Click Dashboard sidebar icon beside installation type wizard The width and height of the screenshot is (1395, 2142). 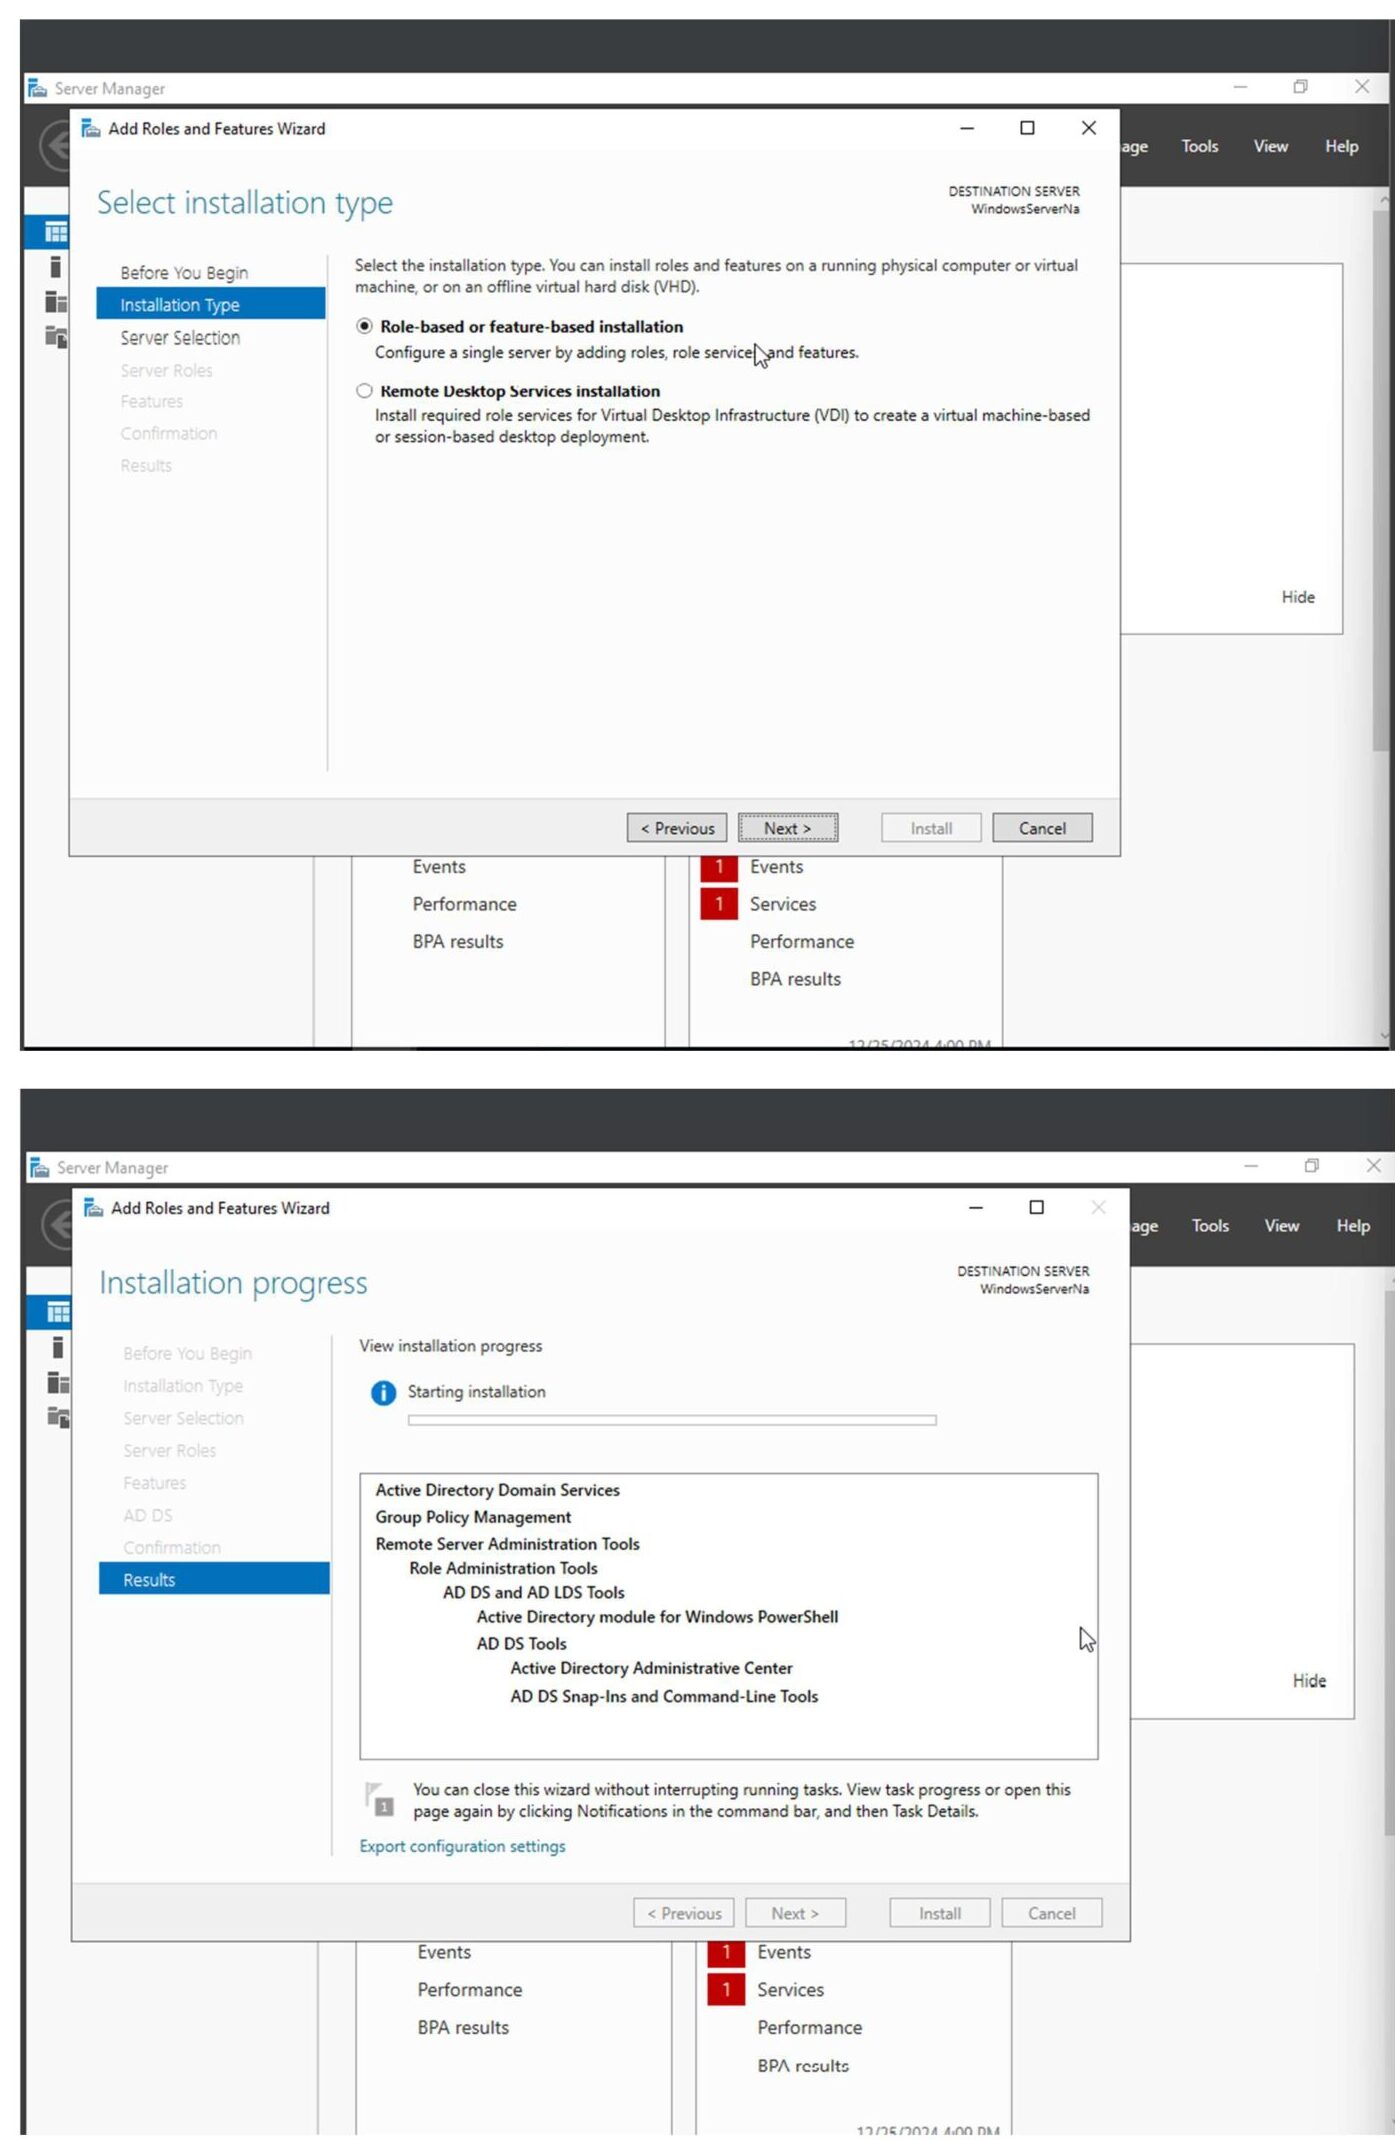pos(56,232)
